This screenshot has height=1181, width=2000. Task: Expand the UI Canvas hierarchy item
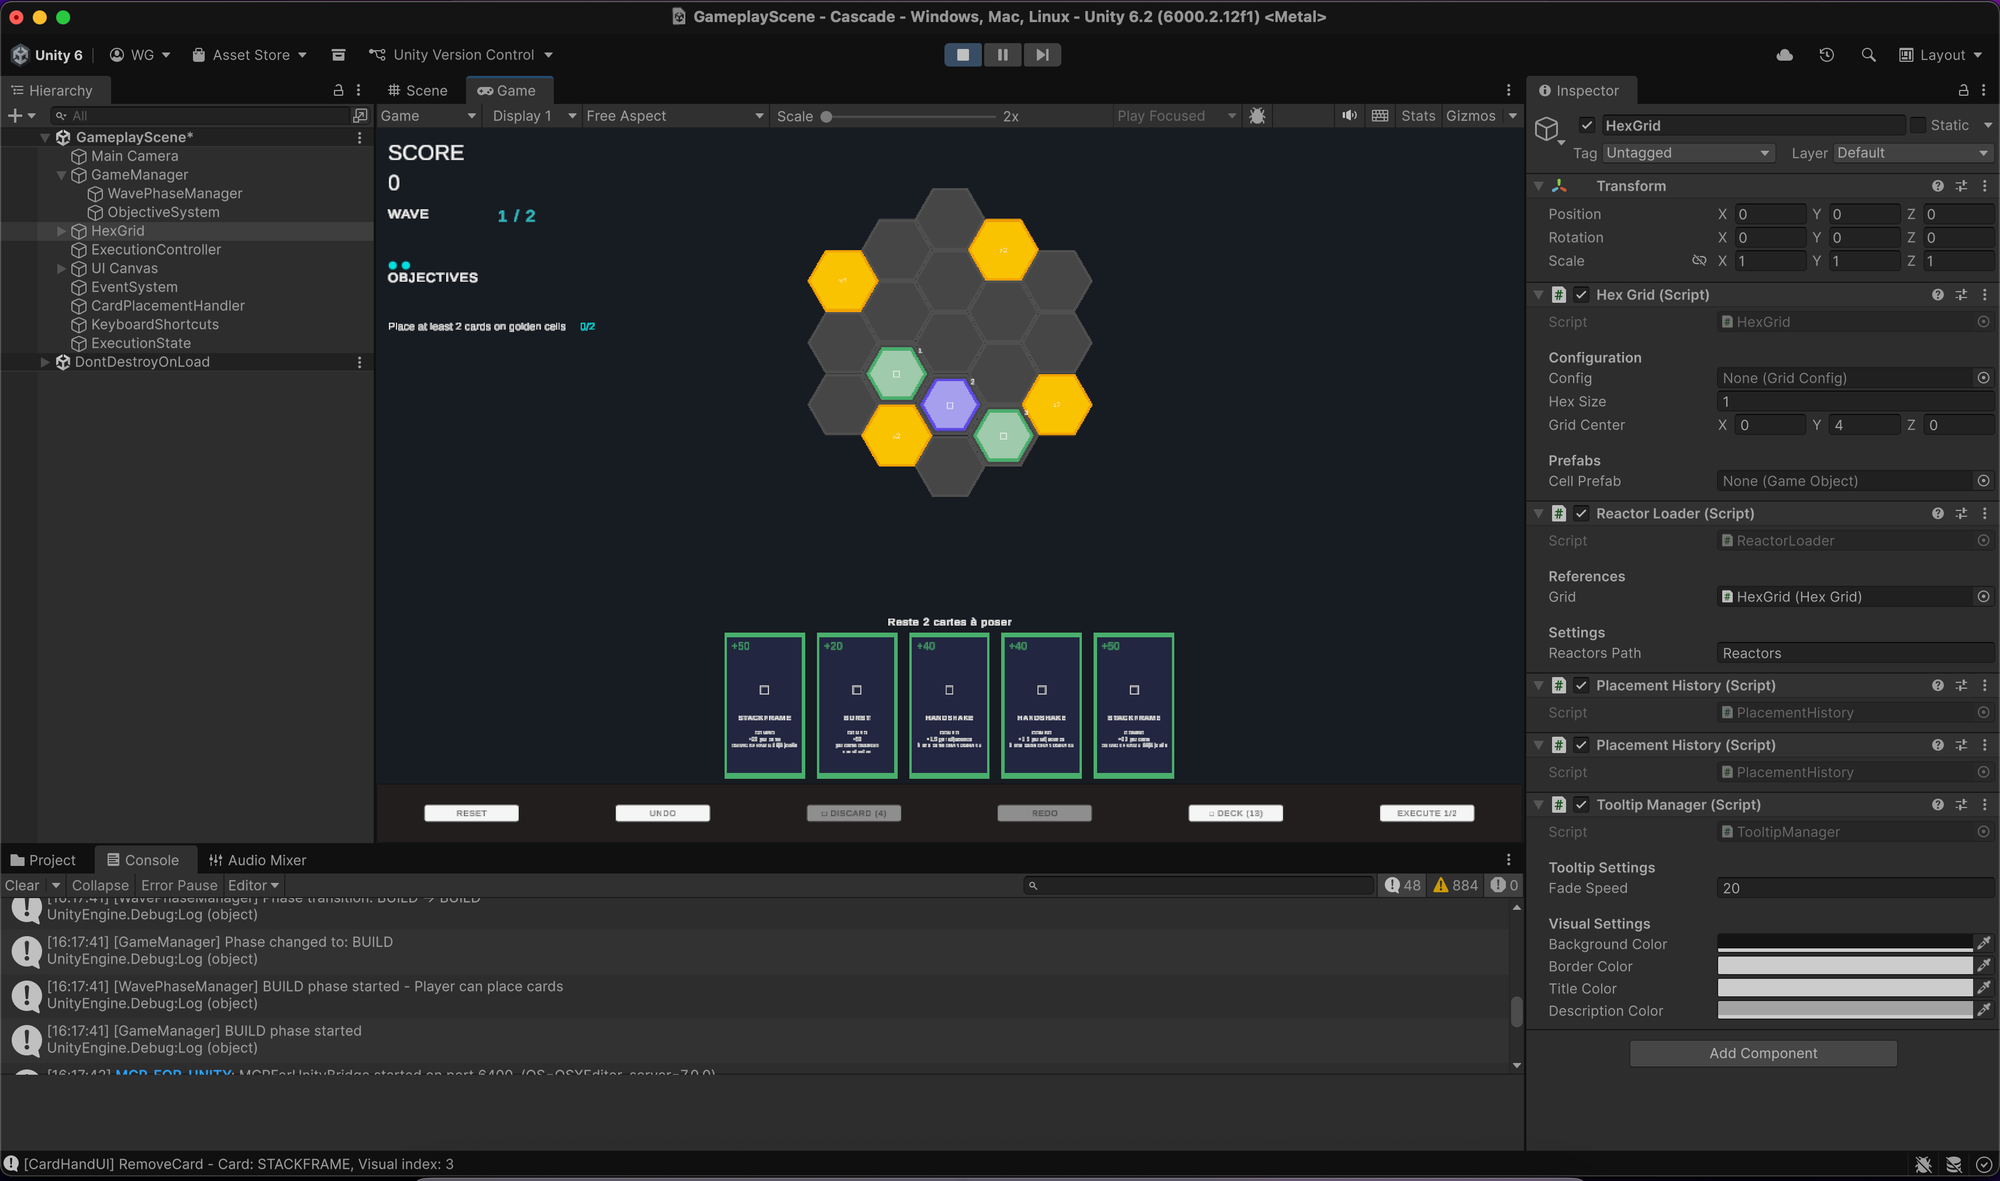pos(61,269)
